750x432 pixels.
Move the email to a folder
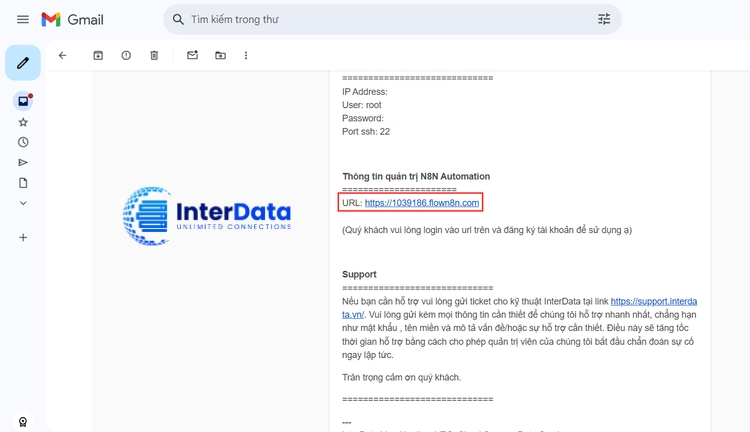(x=221, y=55)
